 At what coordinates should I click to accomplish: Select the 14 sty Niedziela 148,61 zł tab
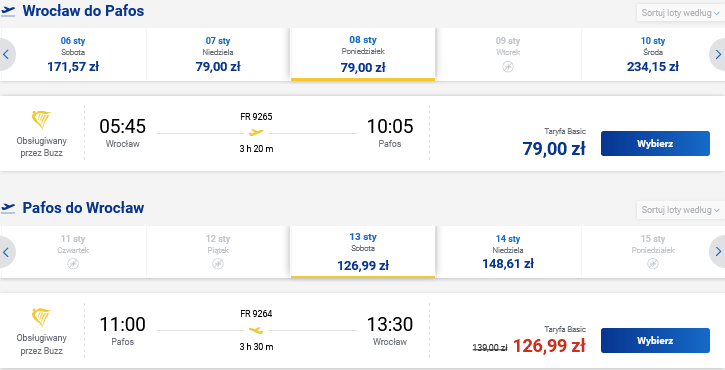(x=508, y=252)
